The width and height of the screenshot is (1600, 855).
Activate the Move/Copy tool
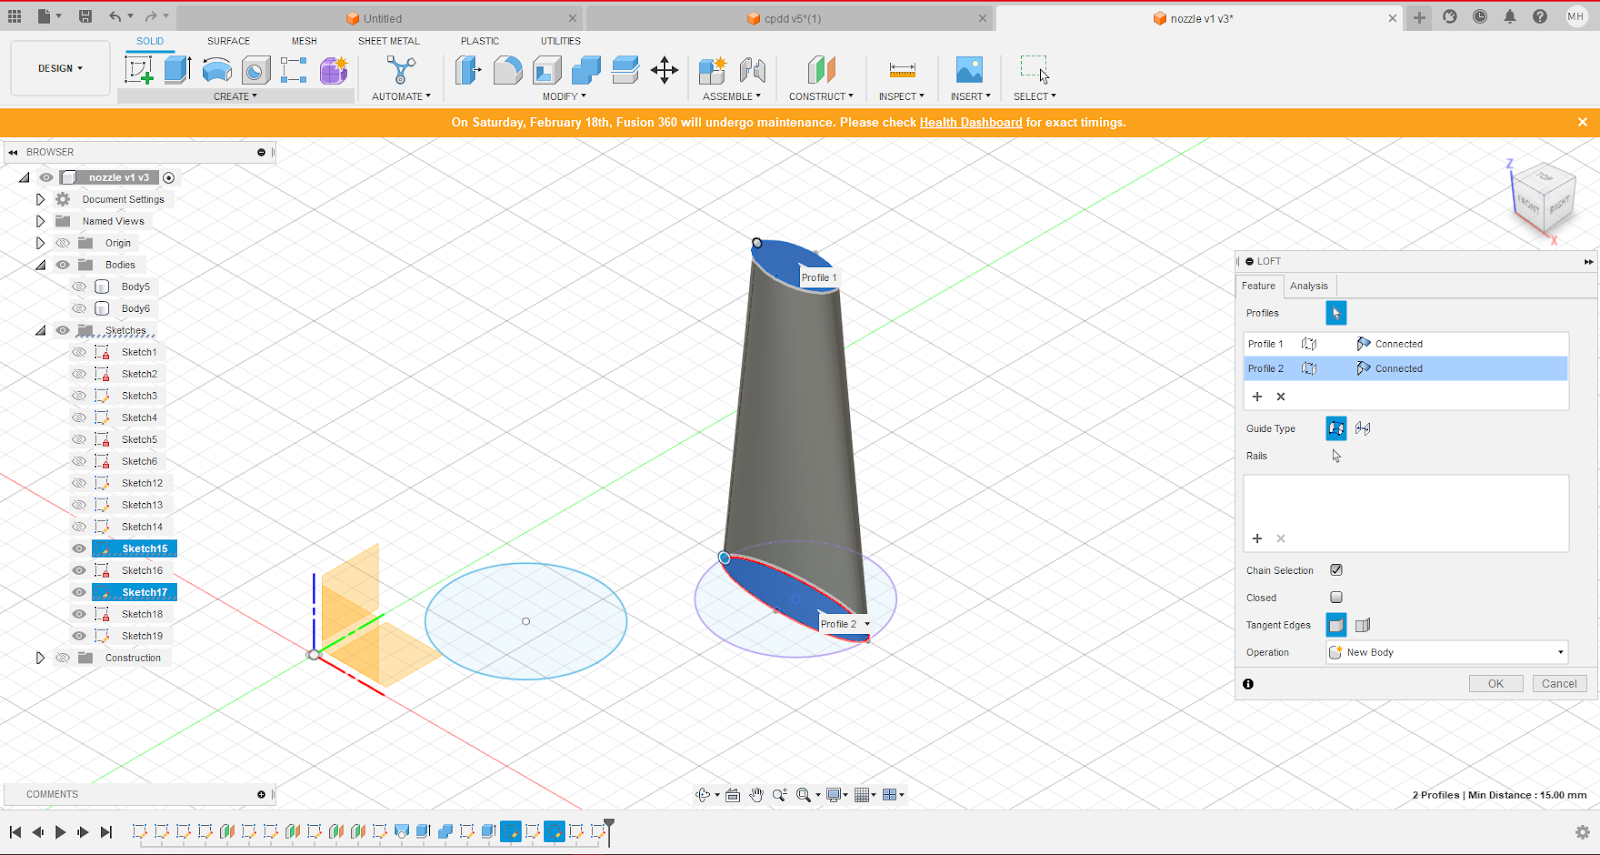click(664, 70)
